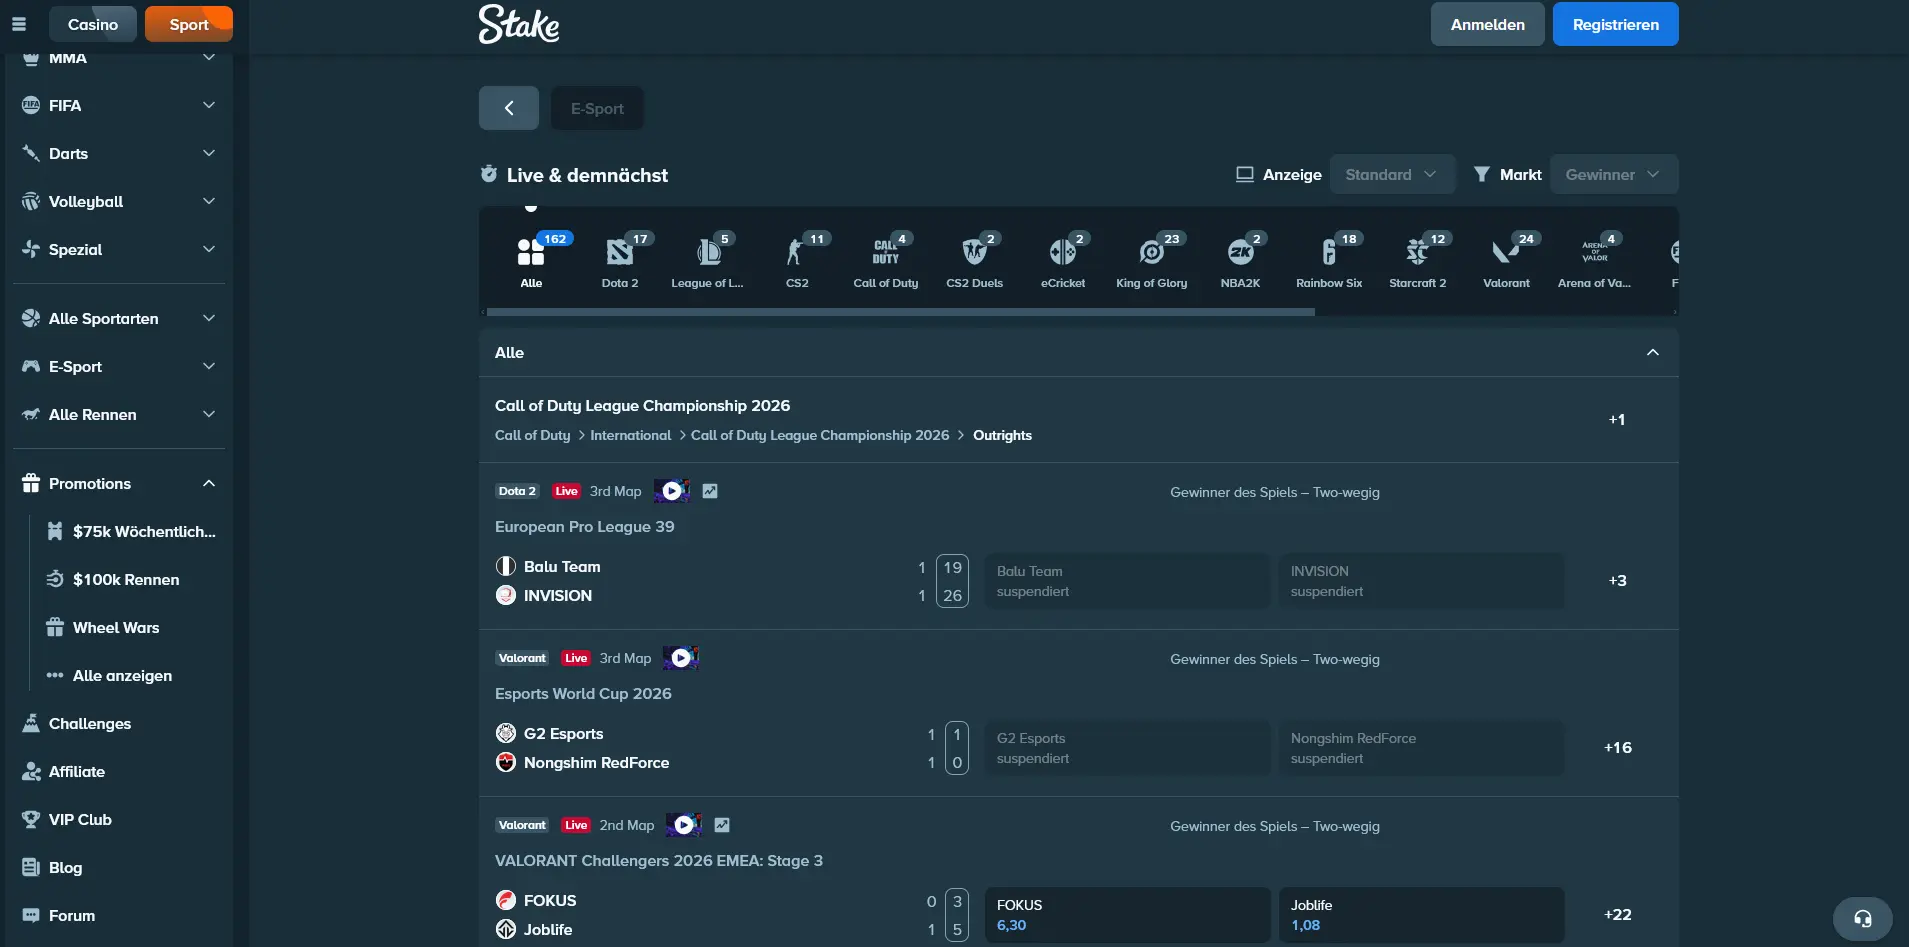Open live stream for G2 Esports match
Viewport: 1909px width, 947px height.
[x=681, y=658]
